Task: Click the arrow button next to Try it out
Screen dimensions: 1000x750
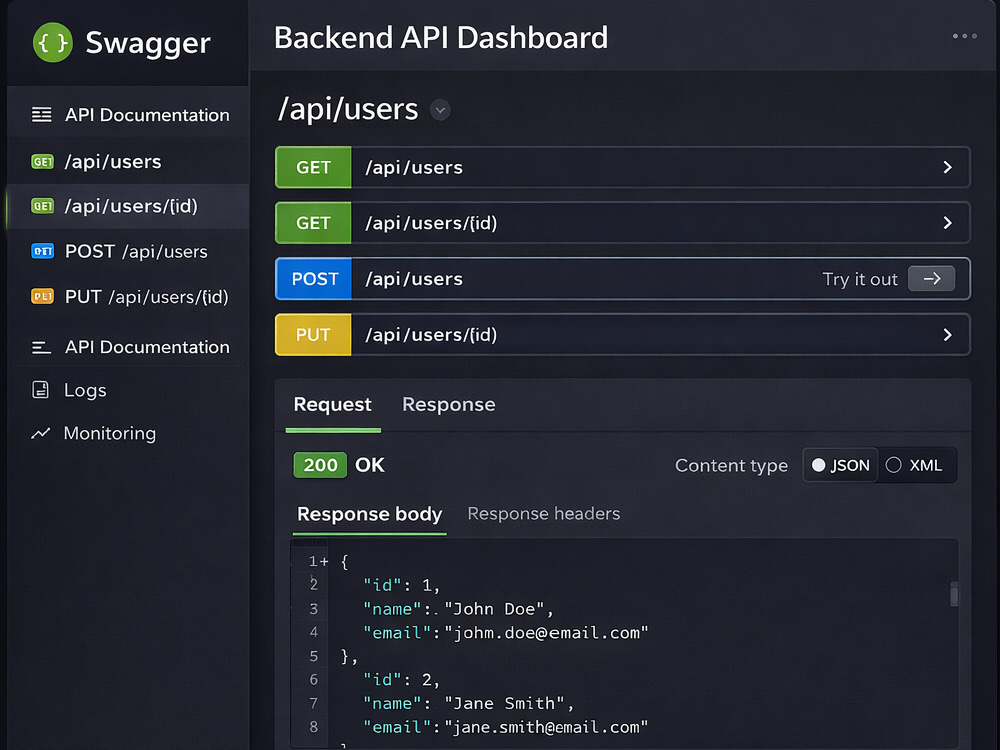Action: coord(931,279)
